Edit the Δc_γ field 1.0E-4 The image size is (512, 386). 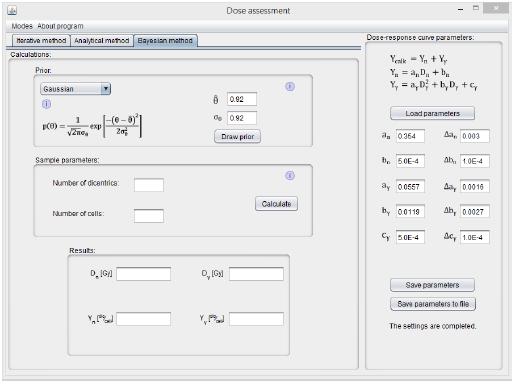tap(475, 237)
